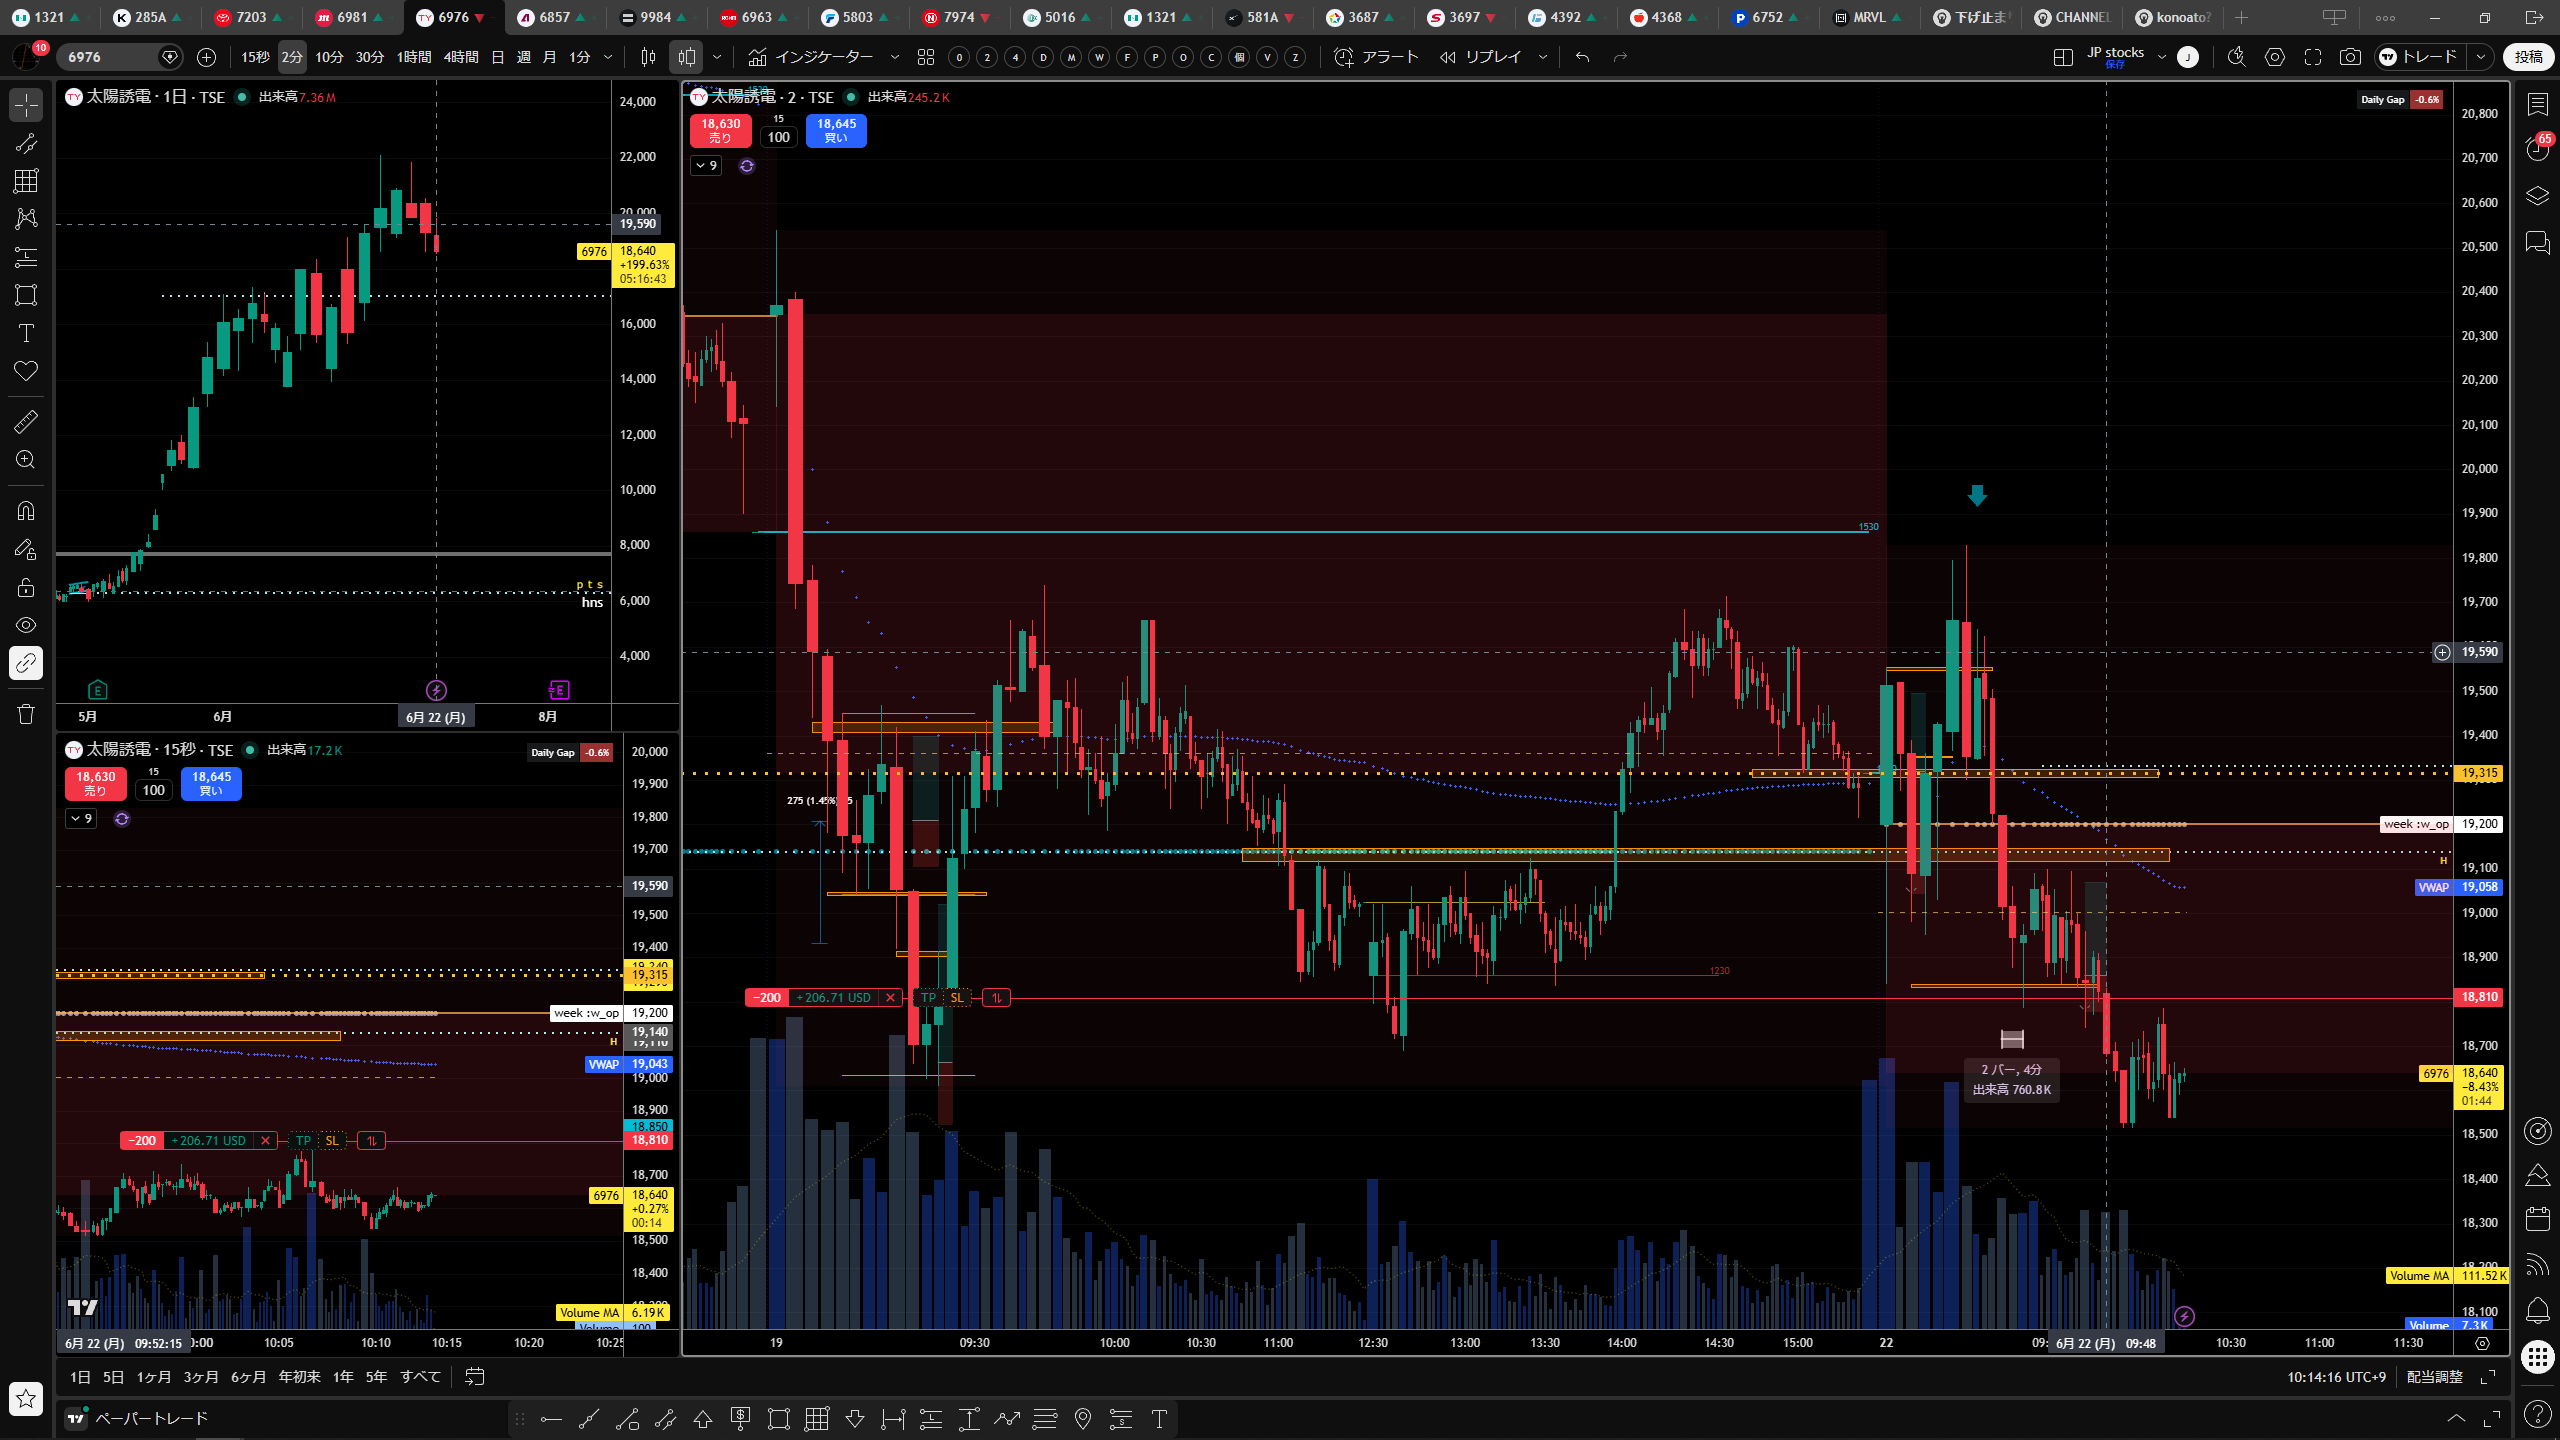The width and height of the screenshot is (2560, 1440).
Task: Open the replay options dropdown arrow
Action: [x=1543, y=57]
